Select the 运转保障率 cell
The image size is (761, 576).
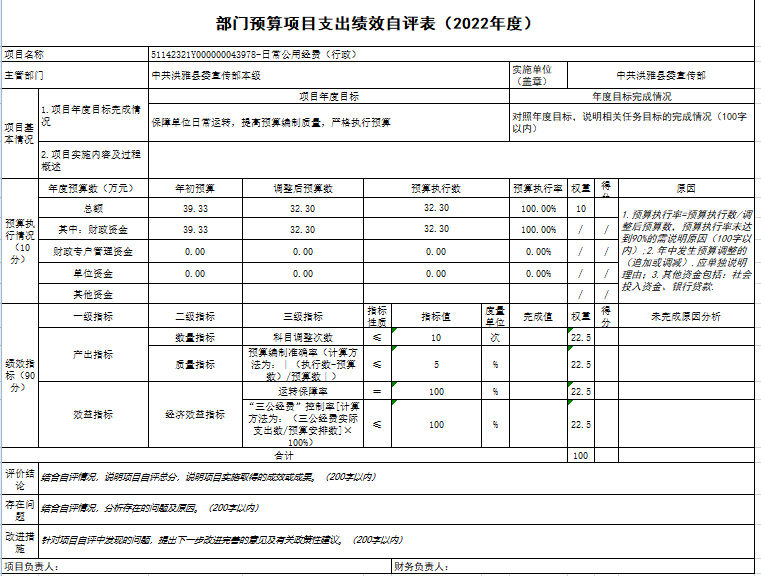tap(303, 391)
